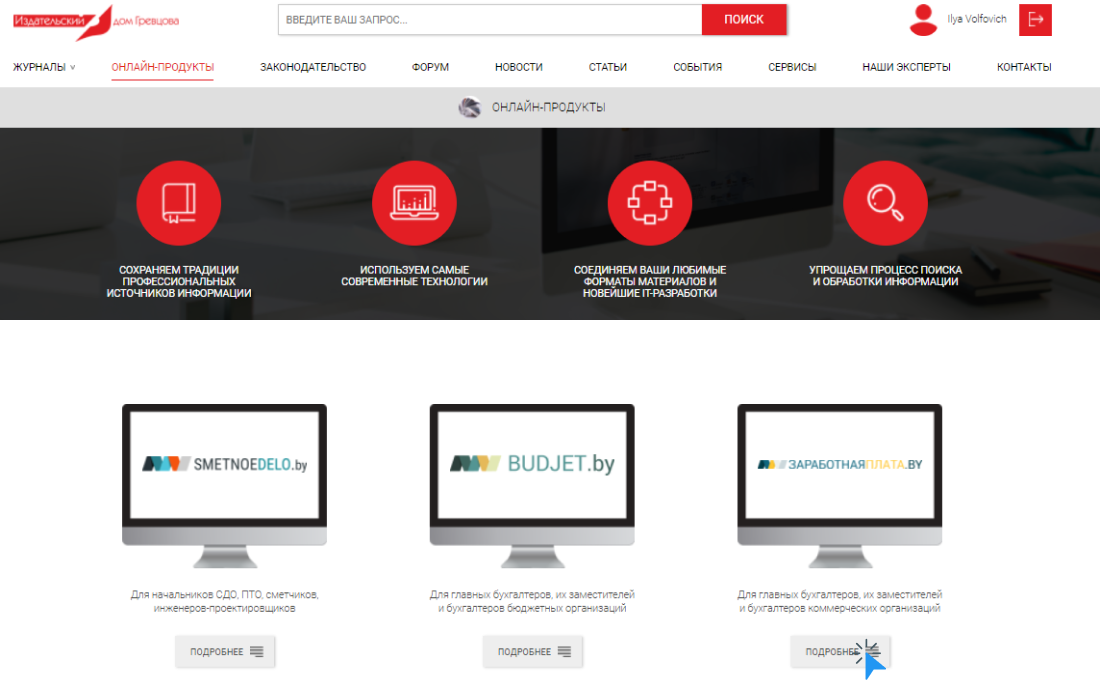
Task: Click the Издательский дом Гревцова logo
Action: (x=96, y=20)
